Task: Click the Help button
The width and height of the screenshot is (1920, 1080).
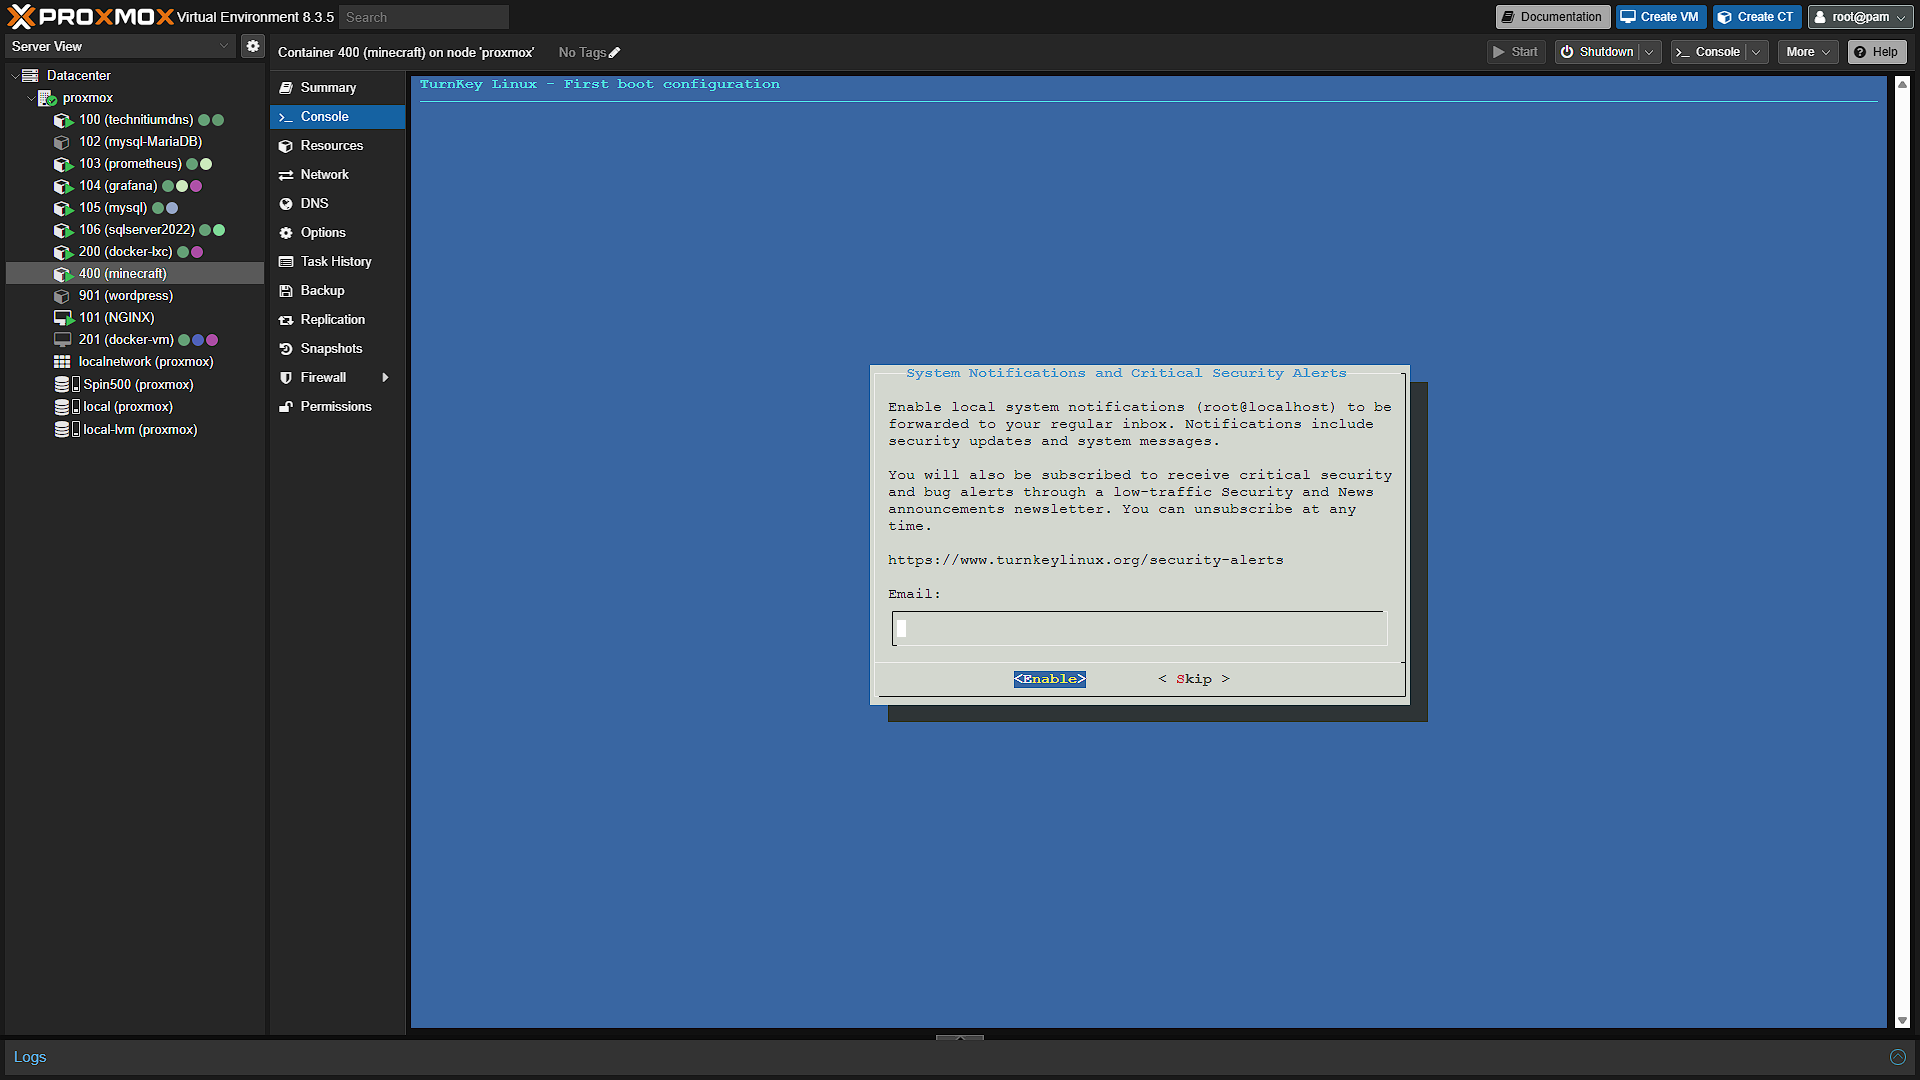Action: point(1877,52)
